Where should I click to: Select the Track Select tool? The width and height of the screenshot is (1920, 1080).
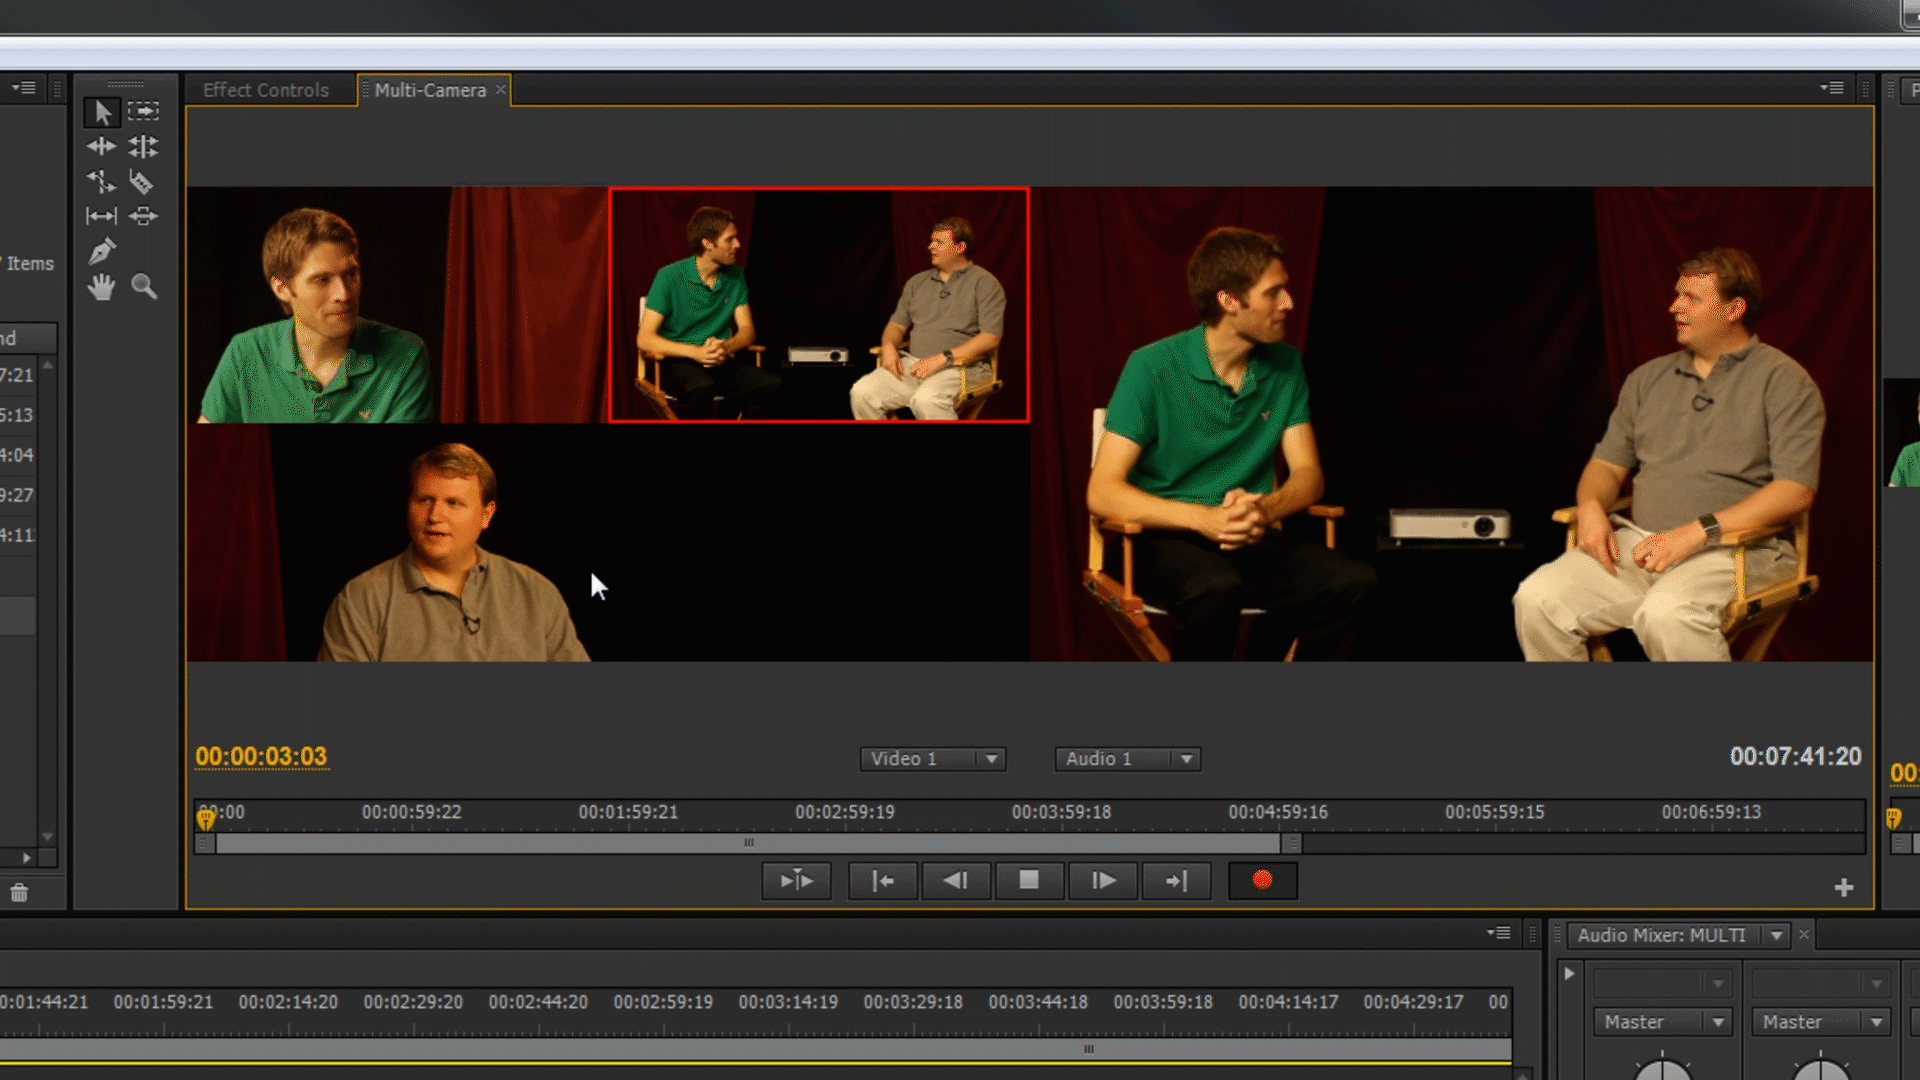click(143, 111)
